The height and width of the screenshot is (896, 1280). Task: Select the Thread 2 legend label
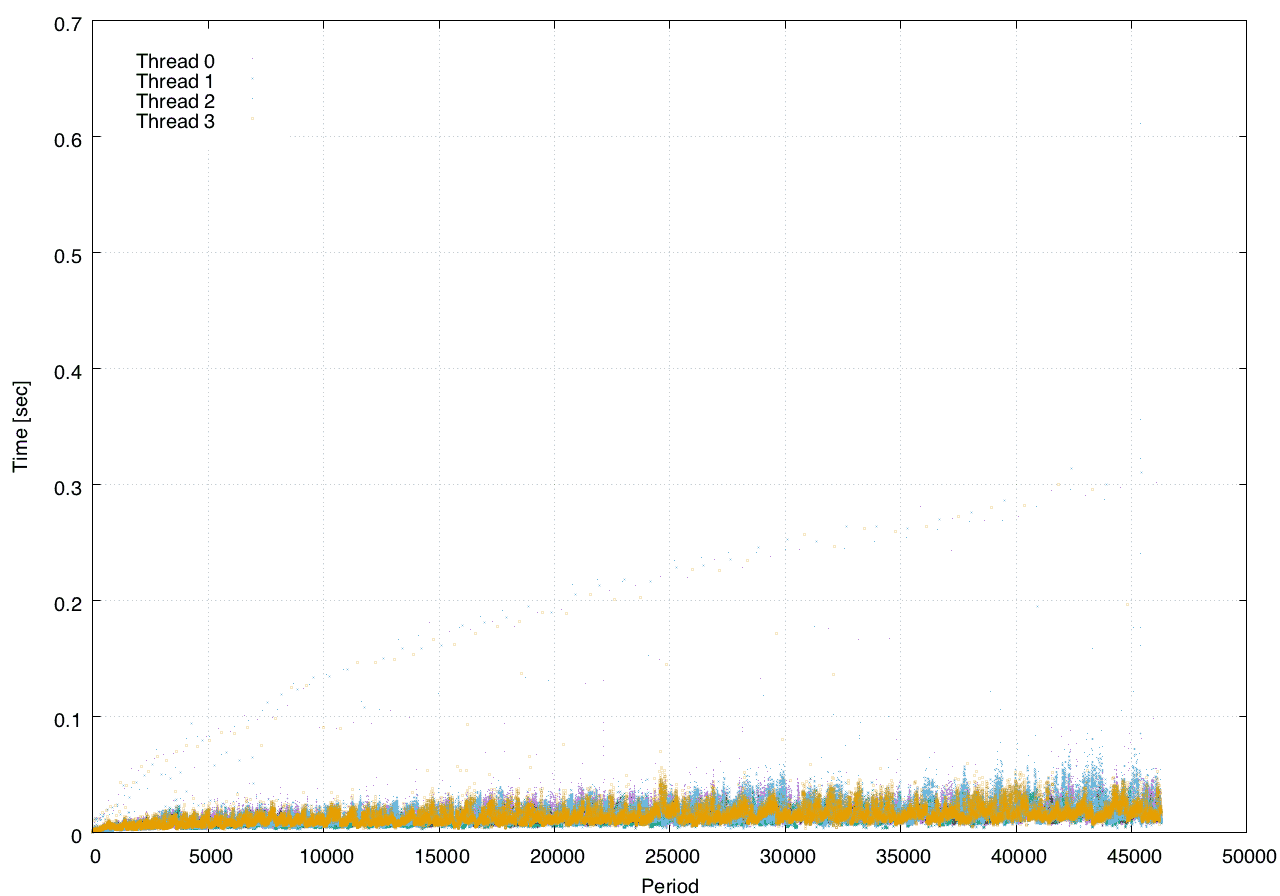[x=175, y=101]
